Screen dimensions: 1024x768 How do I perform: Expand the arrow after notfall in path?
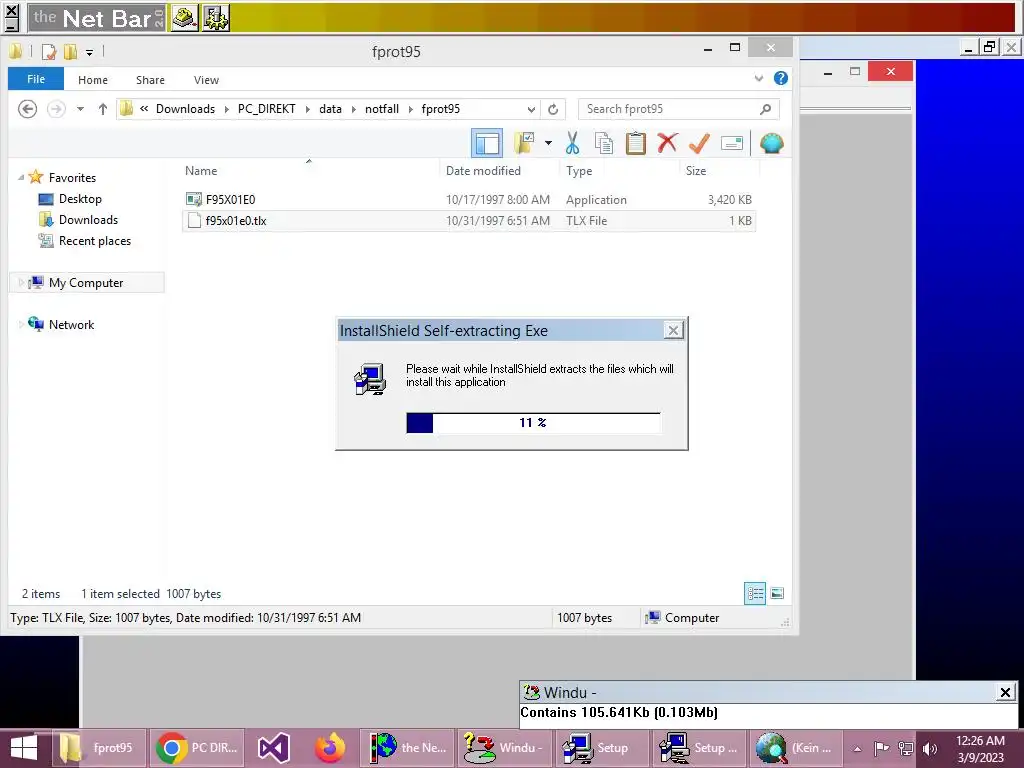coord(411,109)
